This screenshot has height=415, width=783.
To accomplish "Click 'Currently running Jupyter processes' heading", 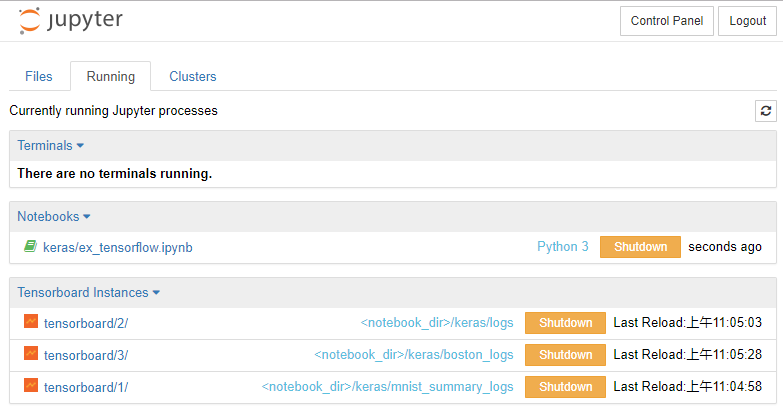I will [113, 110].
